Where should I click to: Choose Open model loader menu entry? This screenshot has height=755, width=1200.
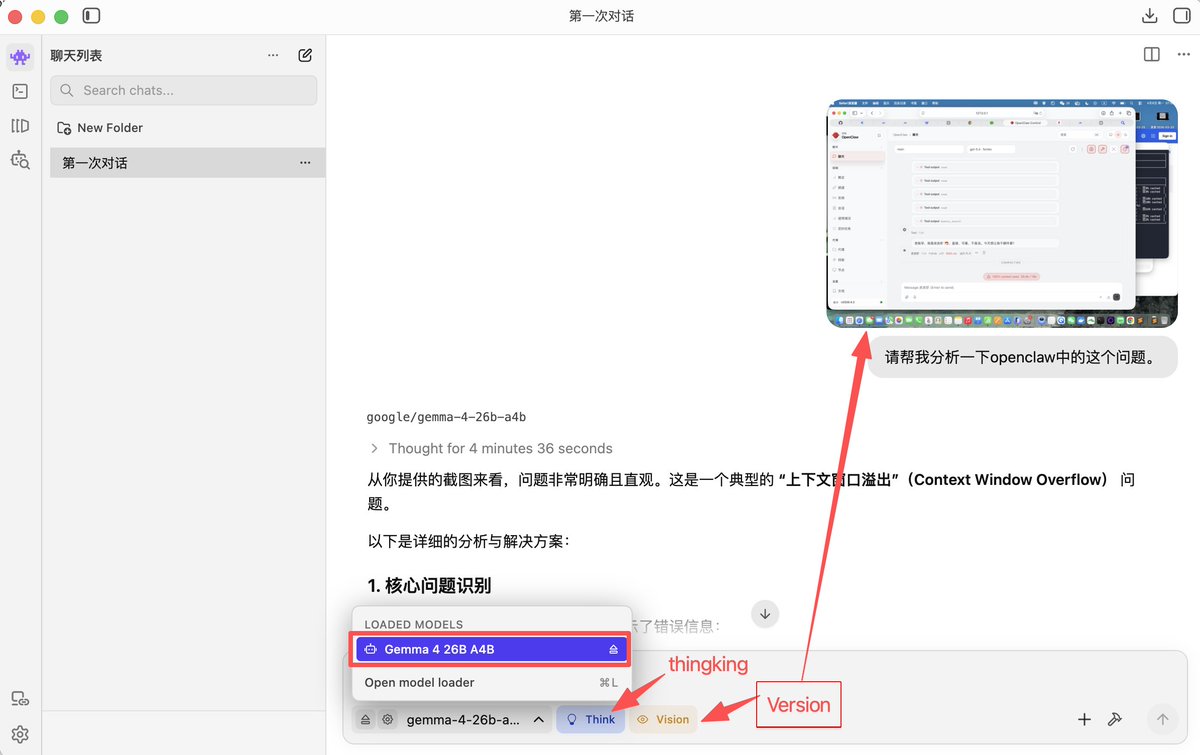(x=491, y=683)
